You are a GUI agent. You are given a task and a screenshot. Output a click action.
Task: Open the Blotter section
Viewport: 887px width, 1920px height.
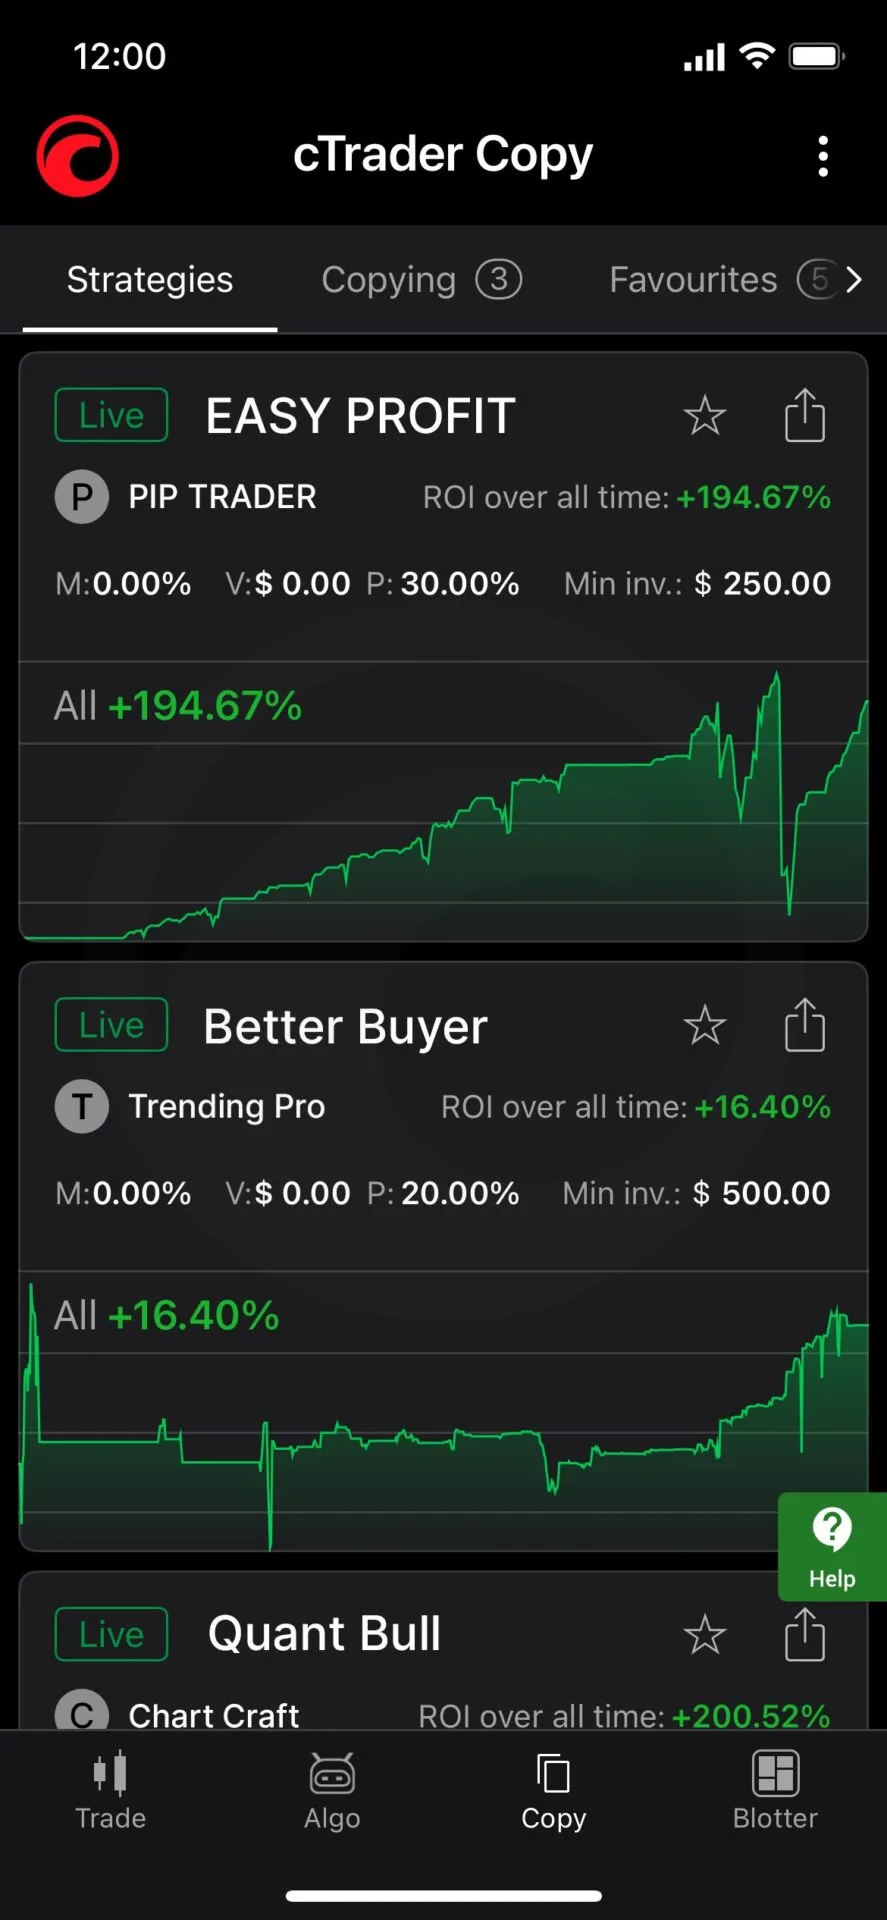pyautogui.click(x=775, y=1790)
